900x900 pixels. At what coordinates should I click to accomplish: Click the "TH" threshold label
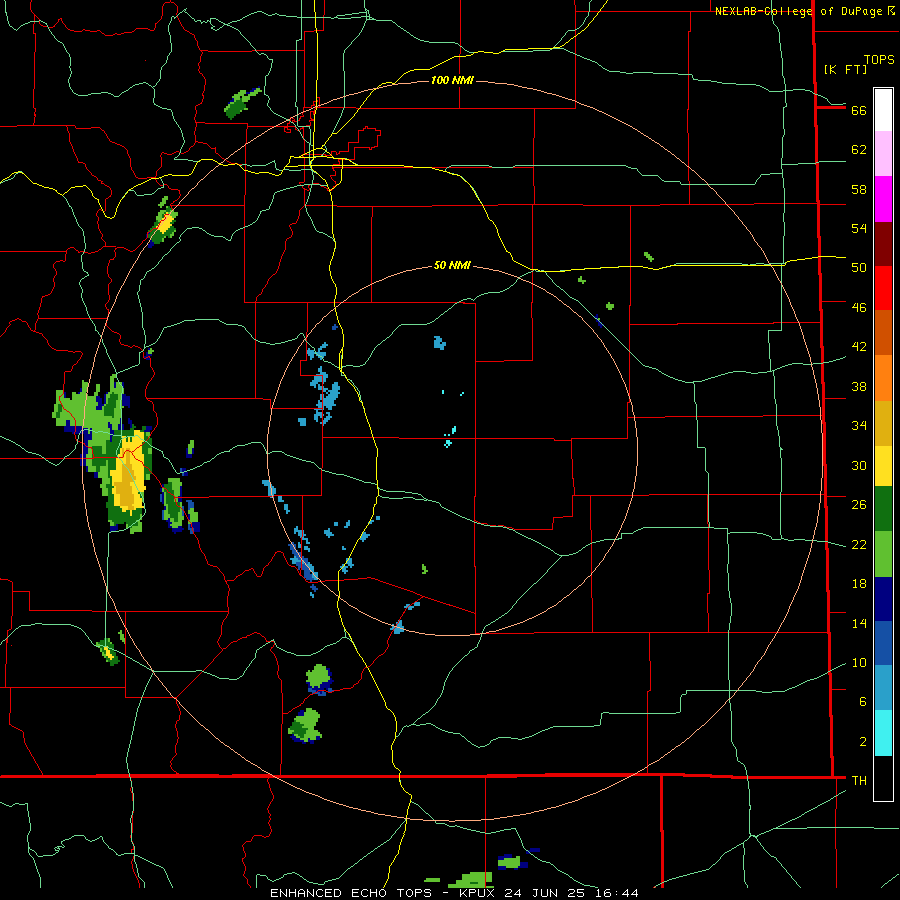[859, 781]
